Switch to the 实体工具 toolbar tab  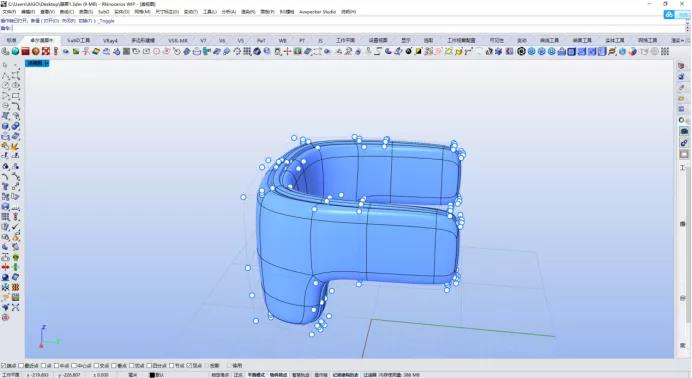pos(615,41)
